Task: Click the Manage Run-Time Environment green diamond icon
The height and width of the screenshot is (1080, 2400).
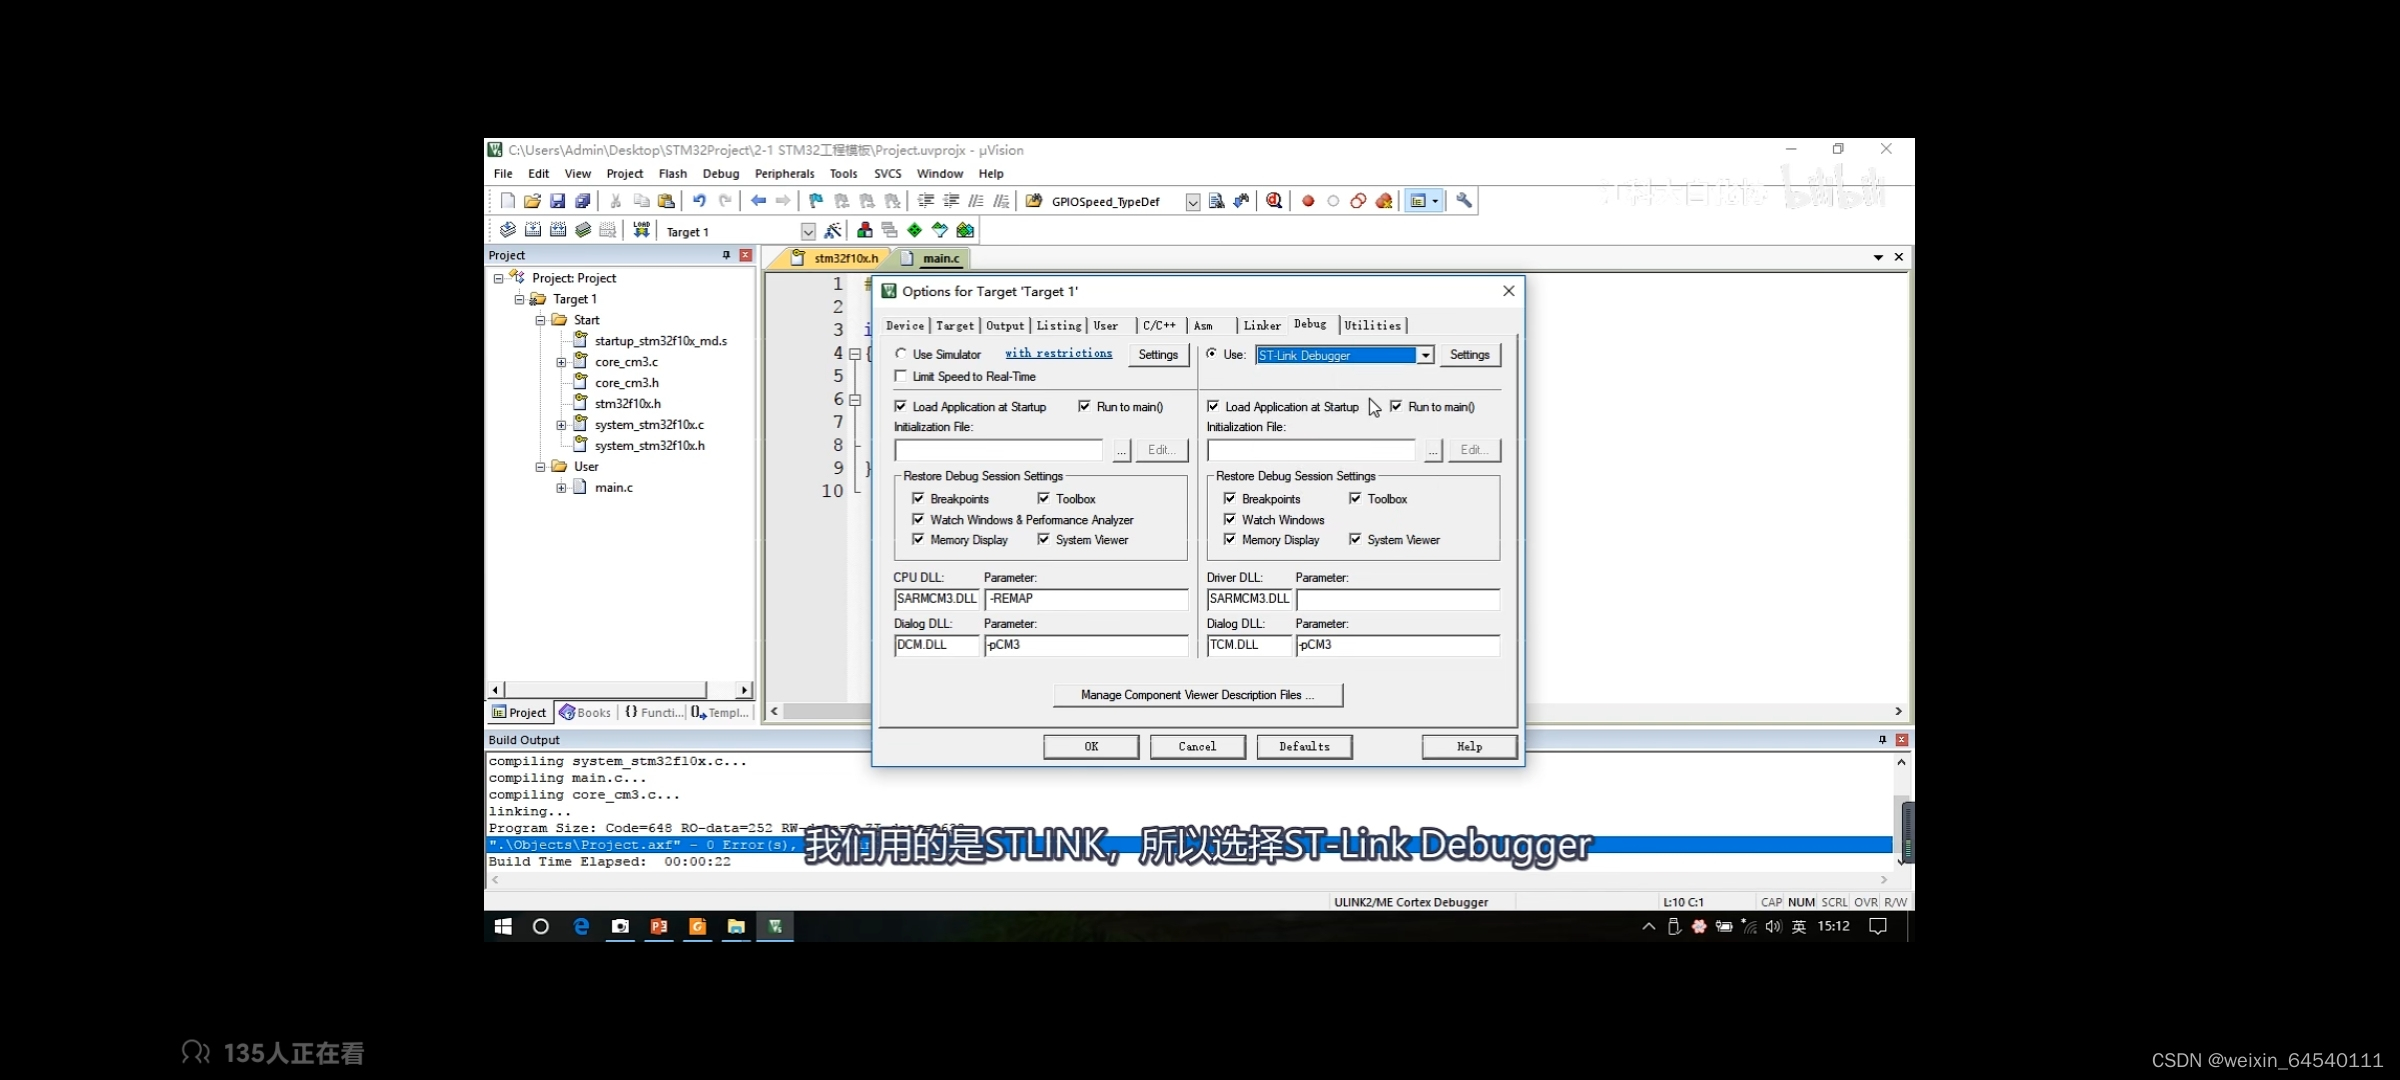Action: [x=914, y=230]
